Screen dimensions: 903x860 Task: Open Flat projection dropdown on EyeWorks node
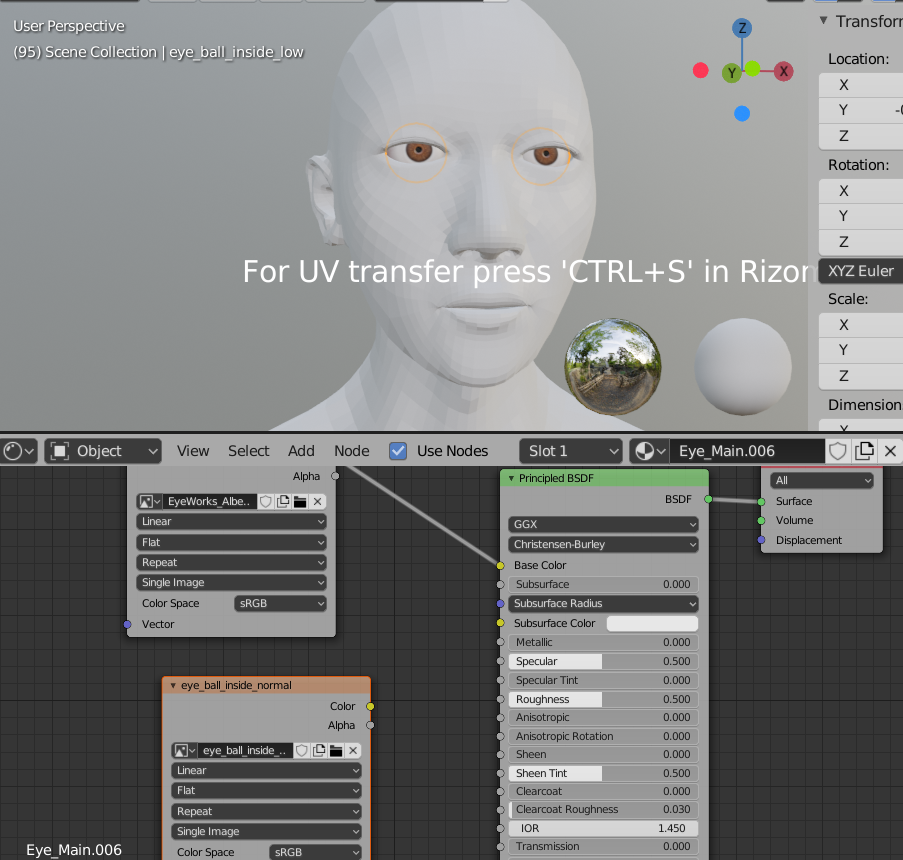(x=232, y=543)
